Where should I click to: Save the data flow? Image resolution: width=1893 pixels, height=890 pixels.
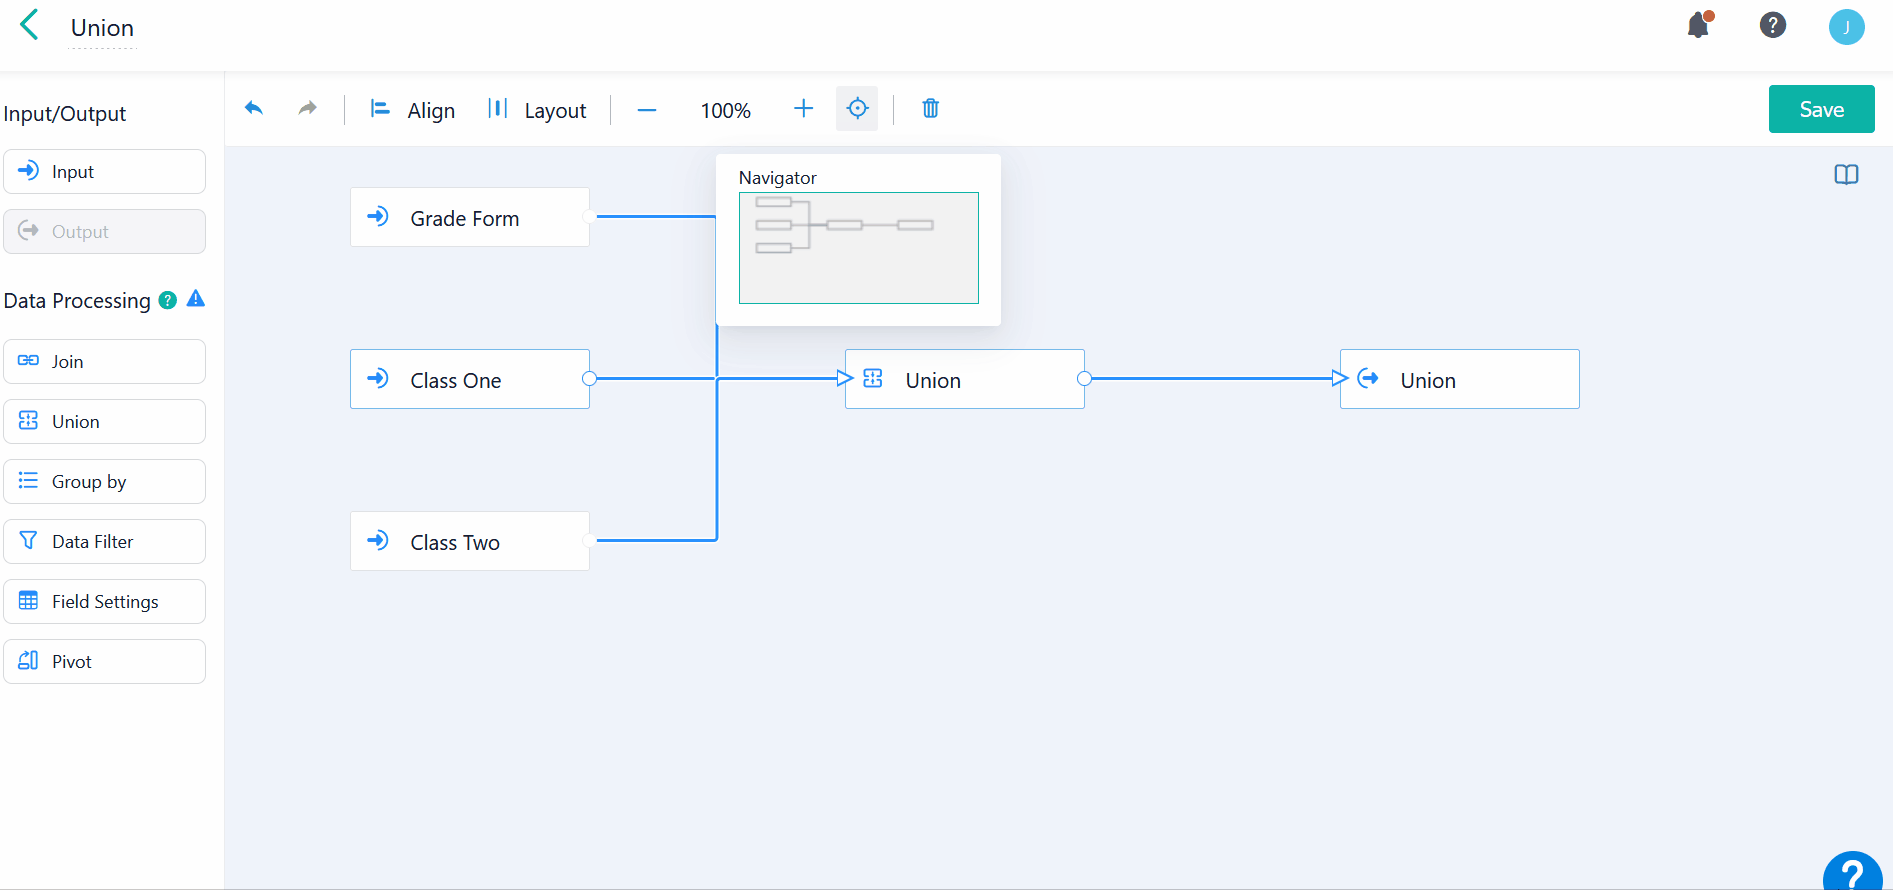coord(1821,109)
